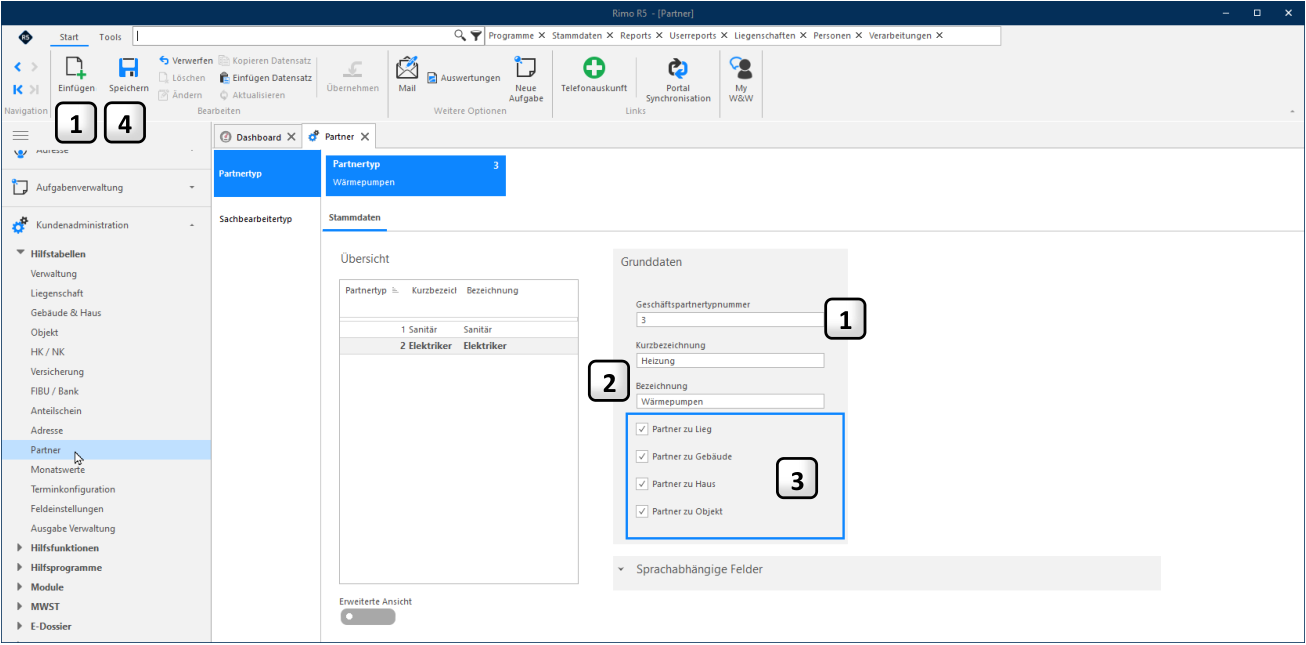
Task: Open Auswertungen from the ribbon
Action: click(463, 77)
